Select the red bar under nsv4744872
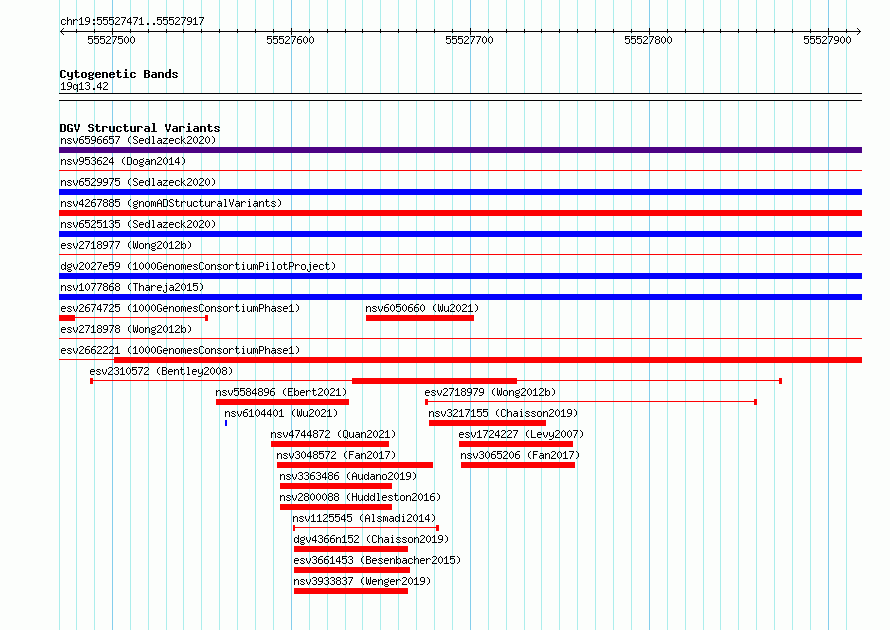The image size is (890, 630). click(x=330, y=444)
